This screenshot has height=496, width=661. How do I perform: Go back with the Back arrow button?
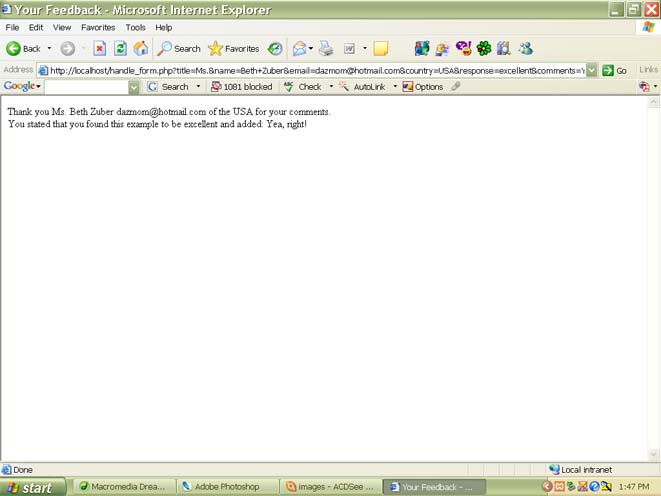[x=23, y=49]
